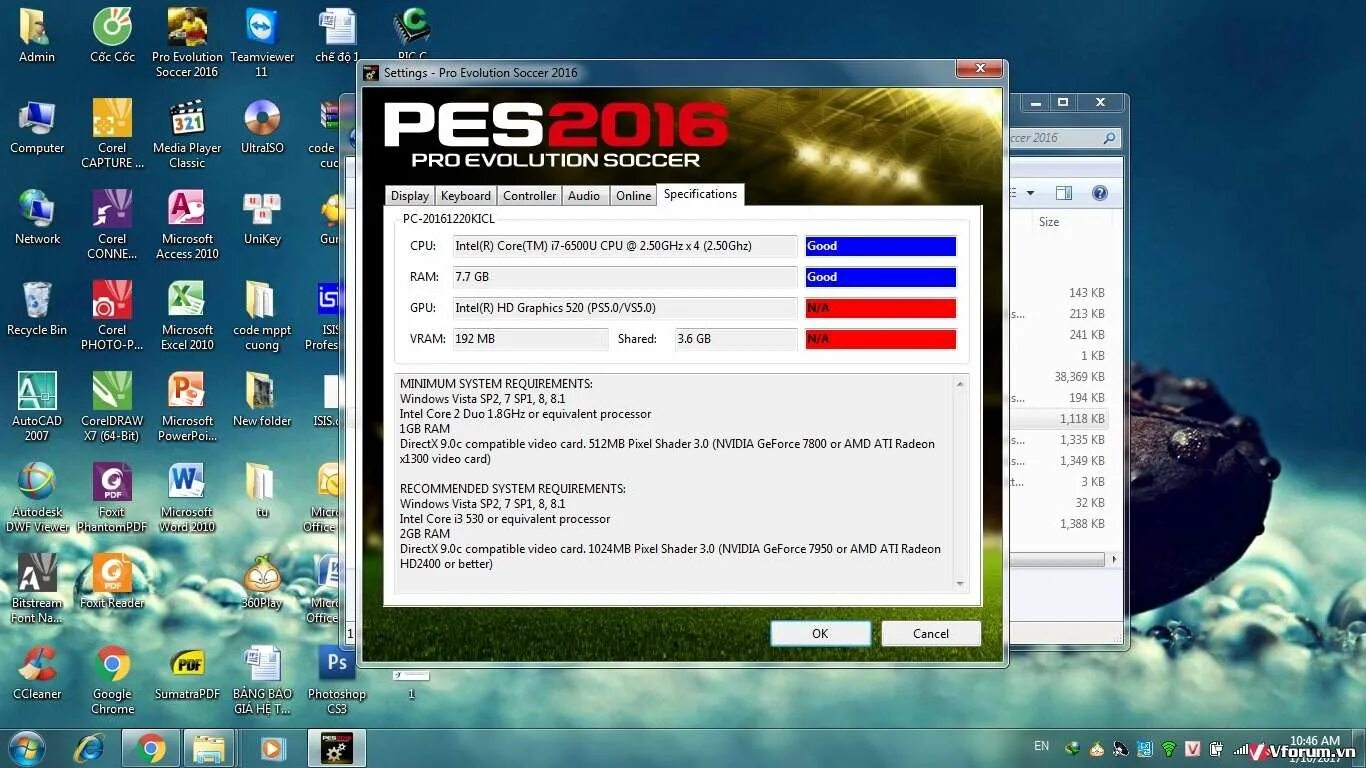This screenshot has height=768, width=1366.
Task: Launch Cốc Cốc browser desktop icon
Action: click(x=112, y=36)
